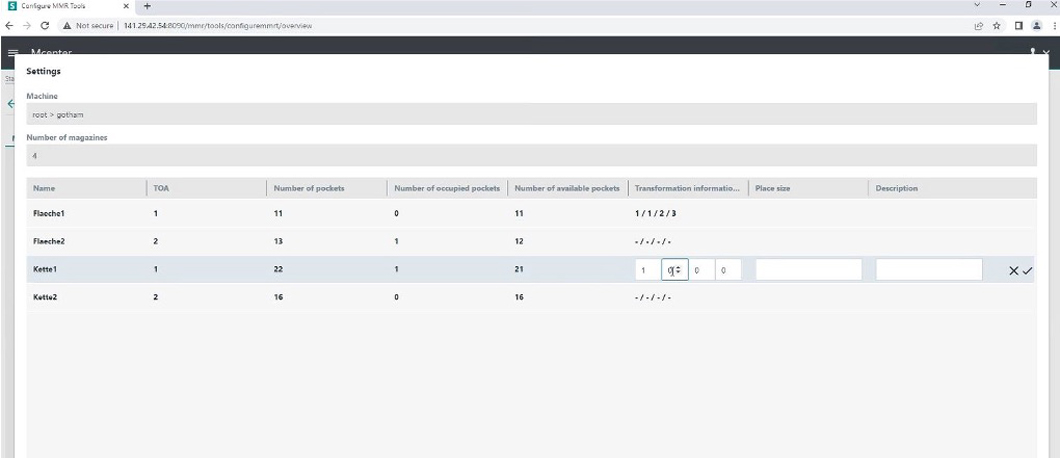1060x458 pixels.
Task: Reload the page with browser refresh icon
Action: point(45,25)
